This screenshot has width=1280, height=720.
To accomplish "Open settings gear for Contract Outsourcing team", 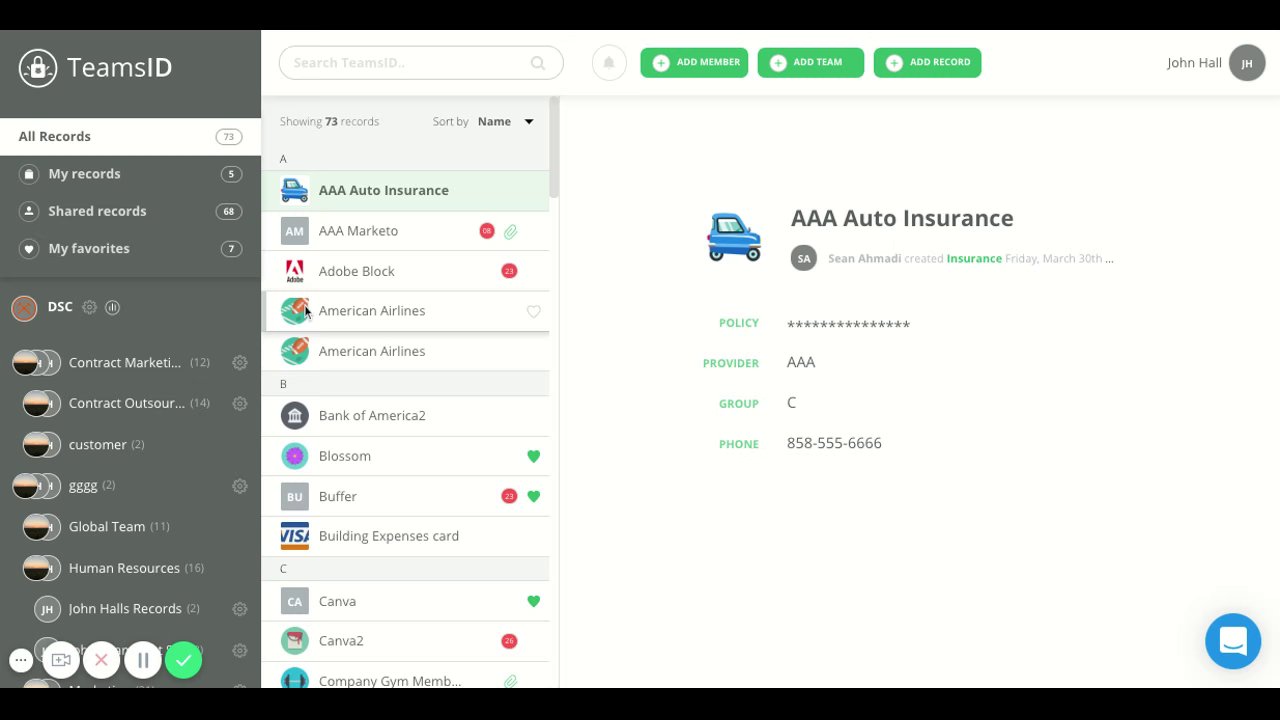I will pos(240,404).
